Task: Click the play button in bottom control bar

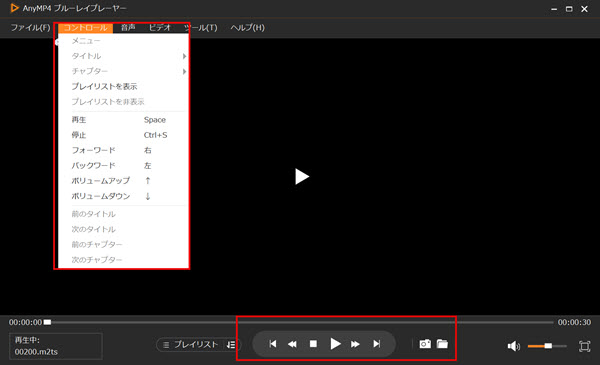Action: [x=335, y=344]
